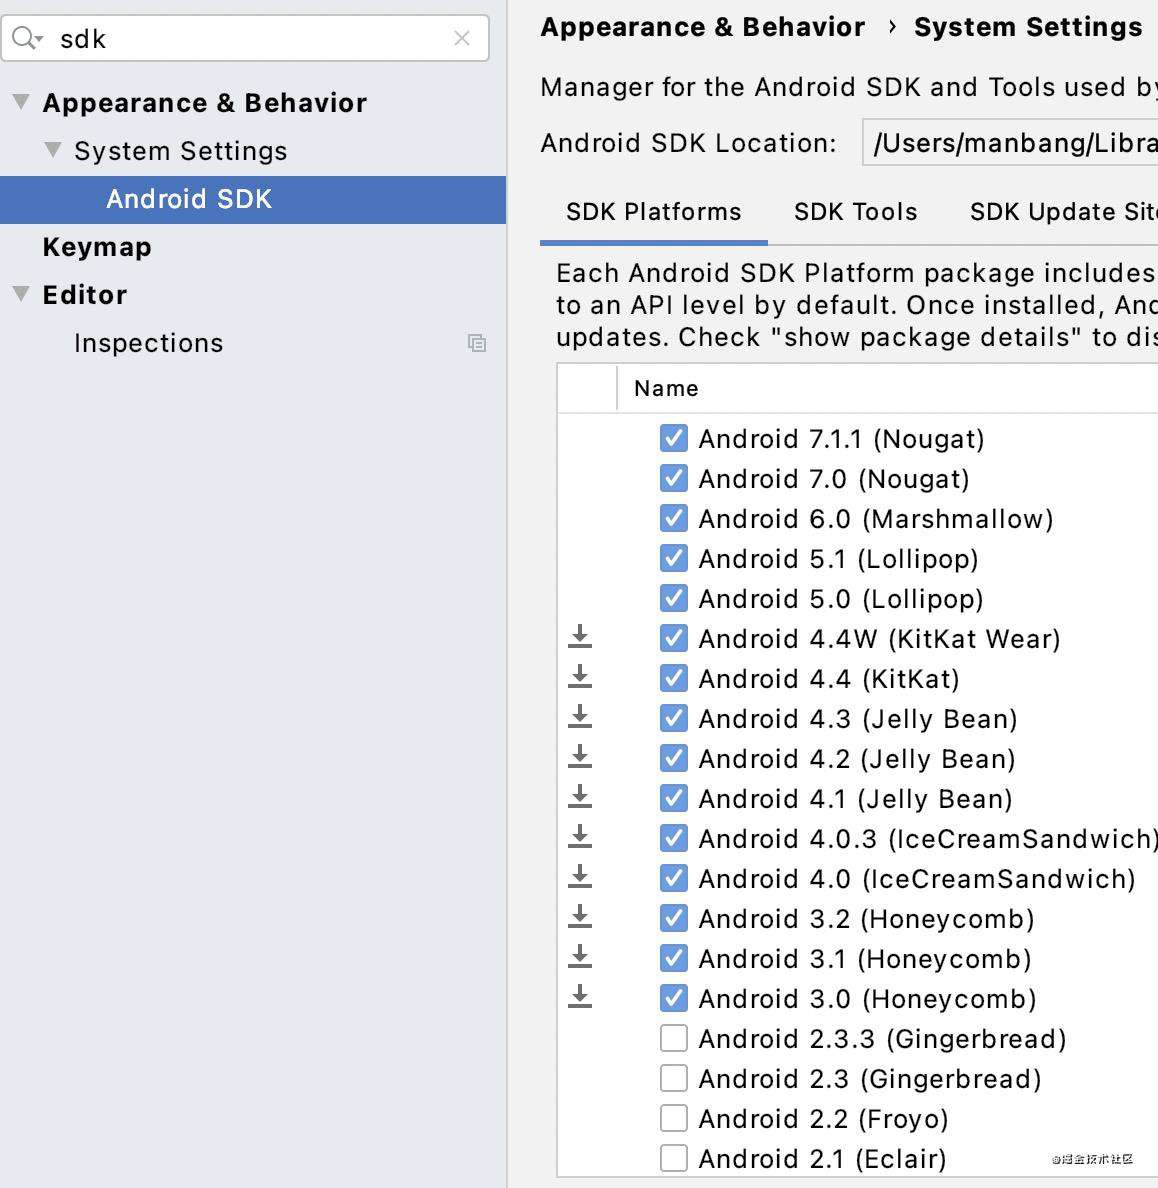Viewport: 1158px width, 1188px height.
Task: Click download icon for Android 4.2 row
Action: pyautogui.click(x=580, y=758)
